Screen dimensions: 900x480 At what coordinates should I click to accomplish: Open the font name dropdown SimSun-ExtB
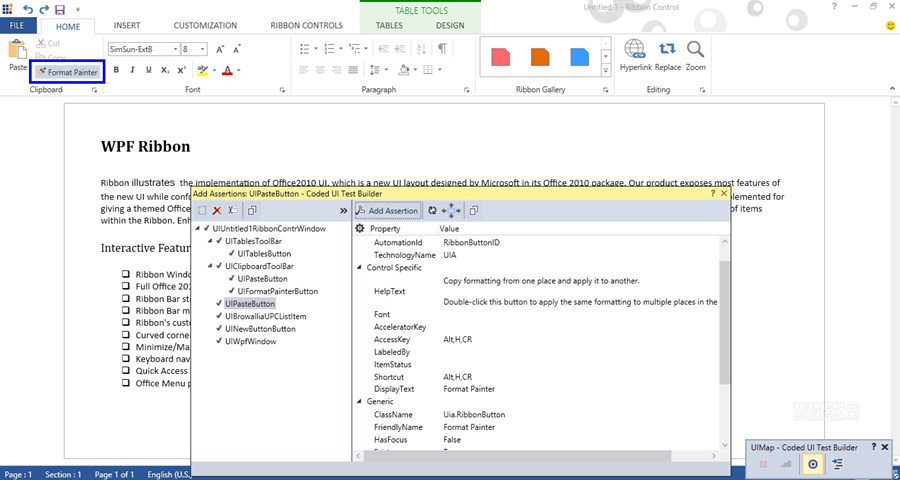[175, 49]
